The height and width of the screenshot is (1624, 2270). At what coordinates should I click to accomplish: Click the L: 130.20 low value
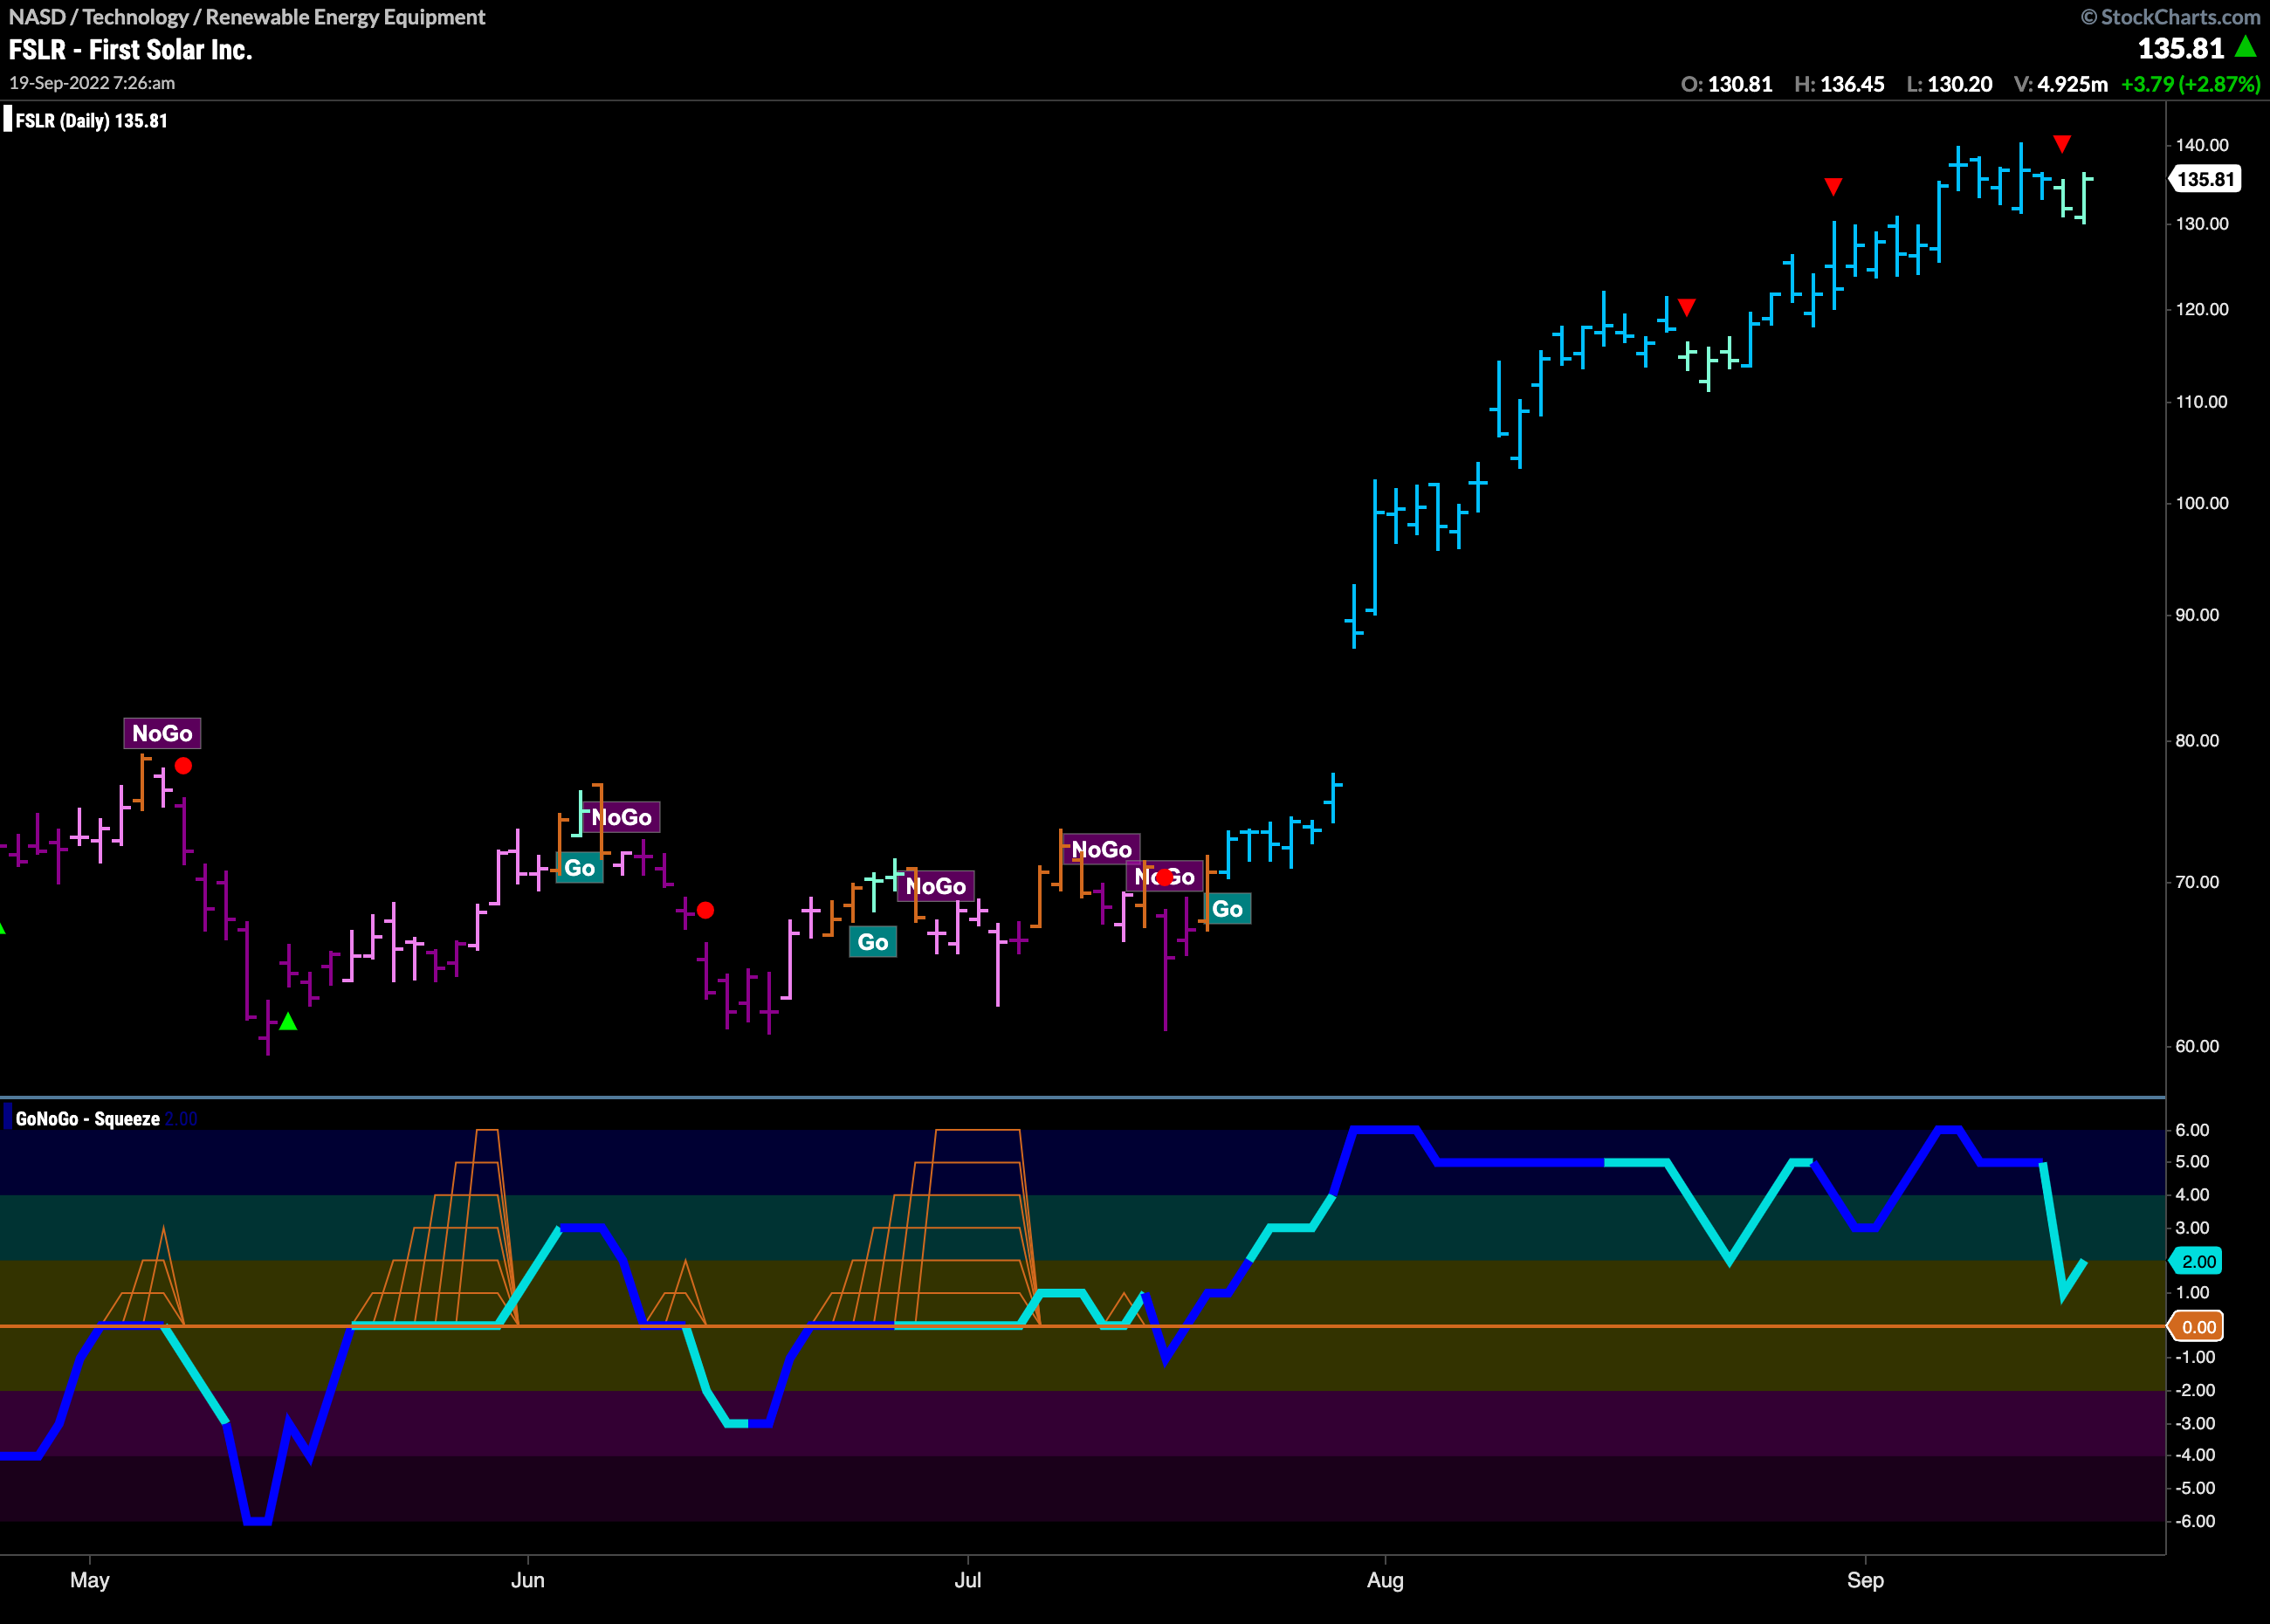point(1949,84)
